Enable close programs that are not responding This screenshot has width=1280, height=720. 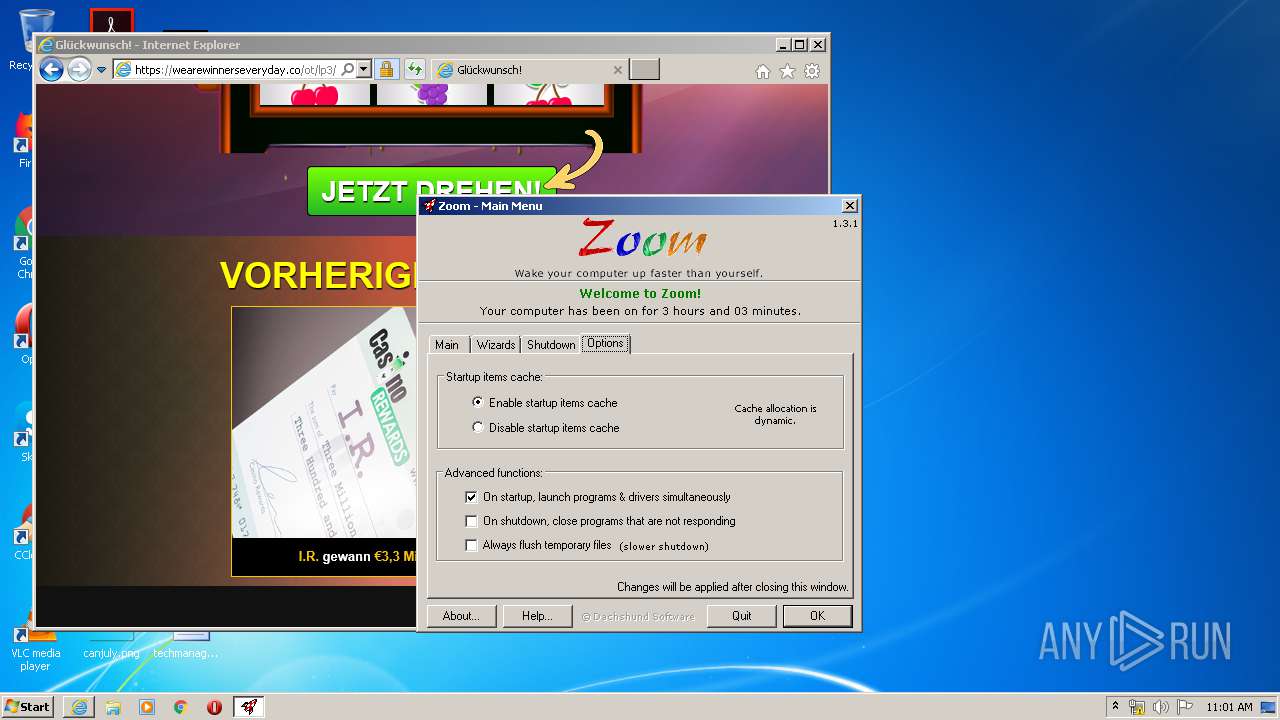pyautogui.click(x=600, y=520)
